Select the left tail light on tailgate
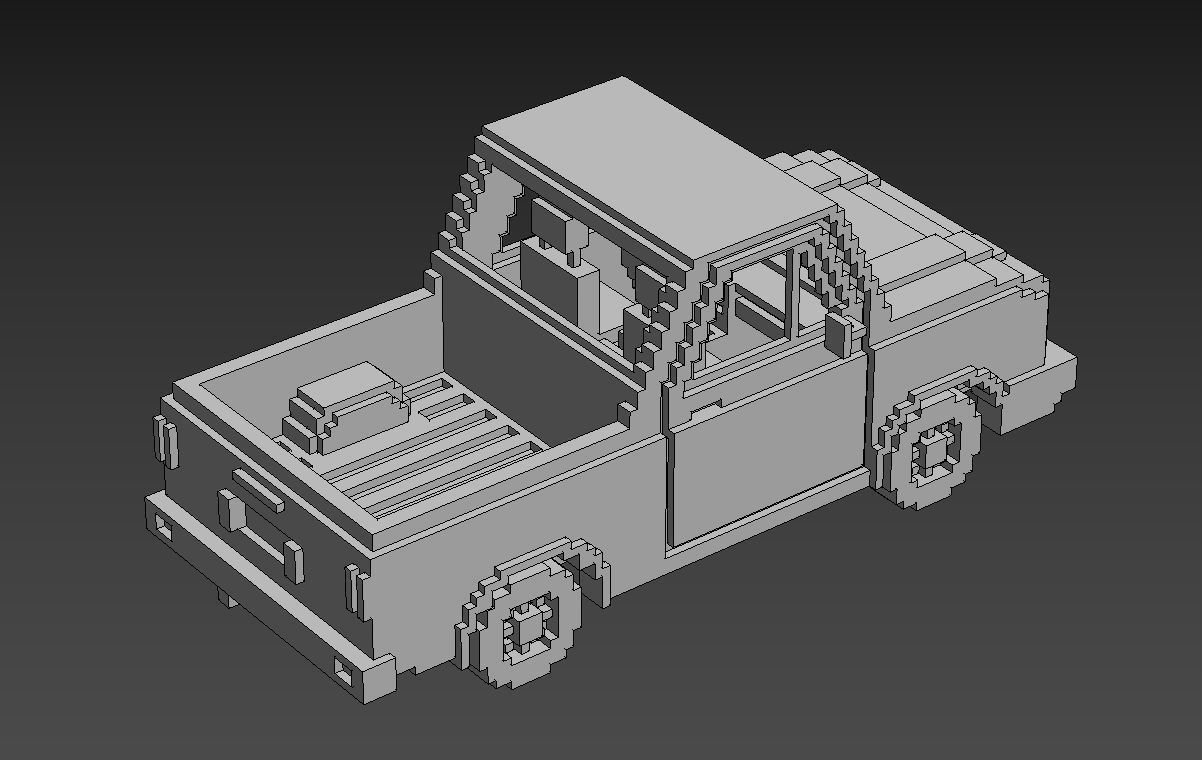1202x760 pixels. pos(165,440)
